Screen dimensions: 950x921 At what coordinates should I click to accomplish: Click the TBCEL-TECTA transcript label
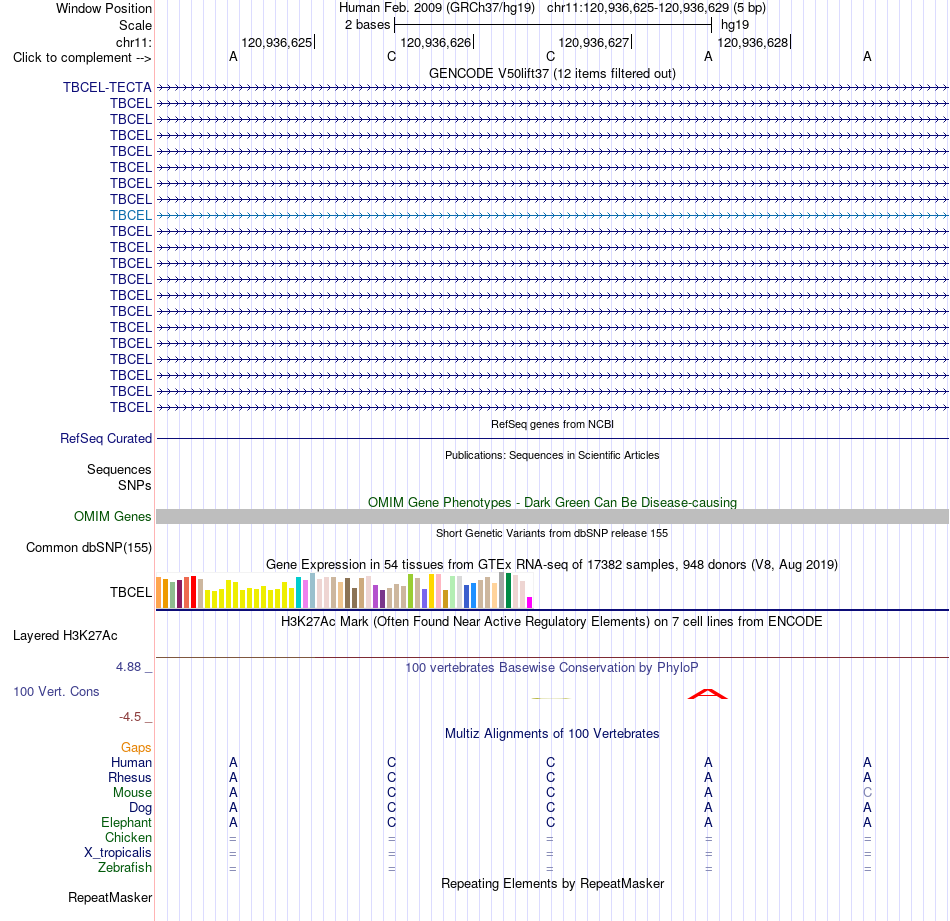[107, 87]
